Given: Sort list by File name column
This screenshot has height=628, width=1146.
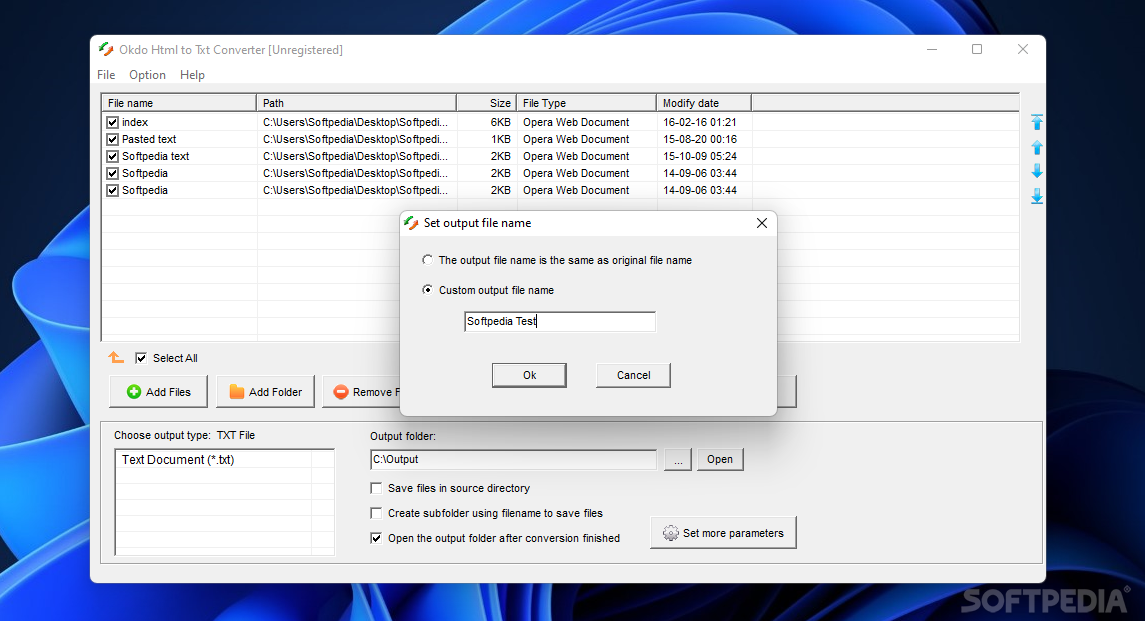Looking at the screenshot, I should click(x=179, y=103).
